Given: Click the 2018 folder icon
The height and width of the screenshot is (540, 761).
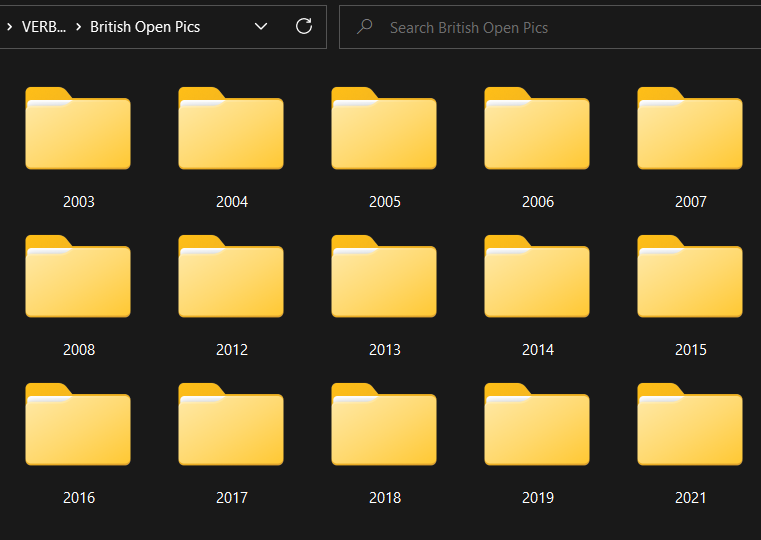Looking at the screenshot, I should [384, 424].
